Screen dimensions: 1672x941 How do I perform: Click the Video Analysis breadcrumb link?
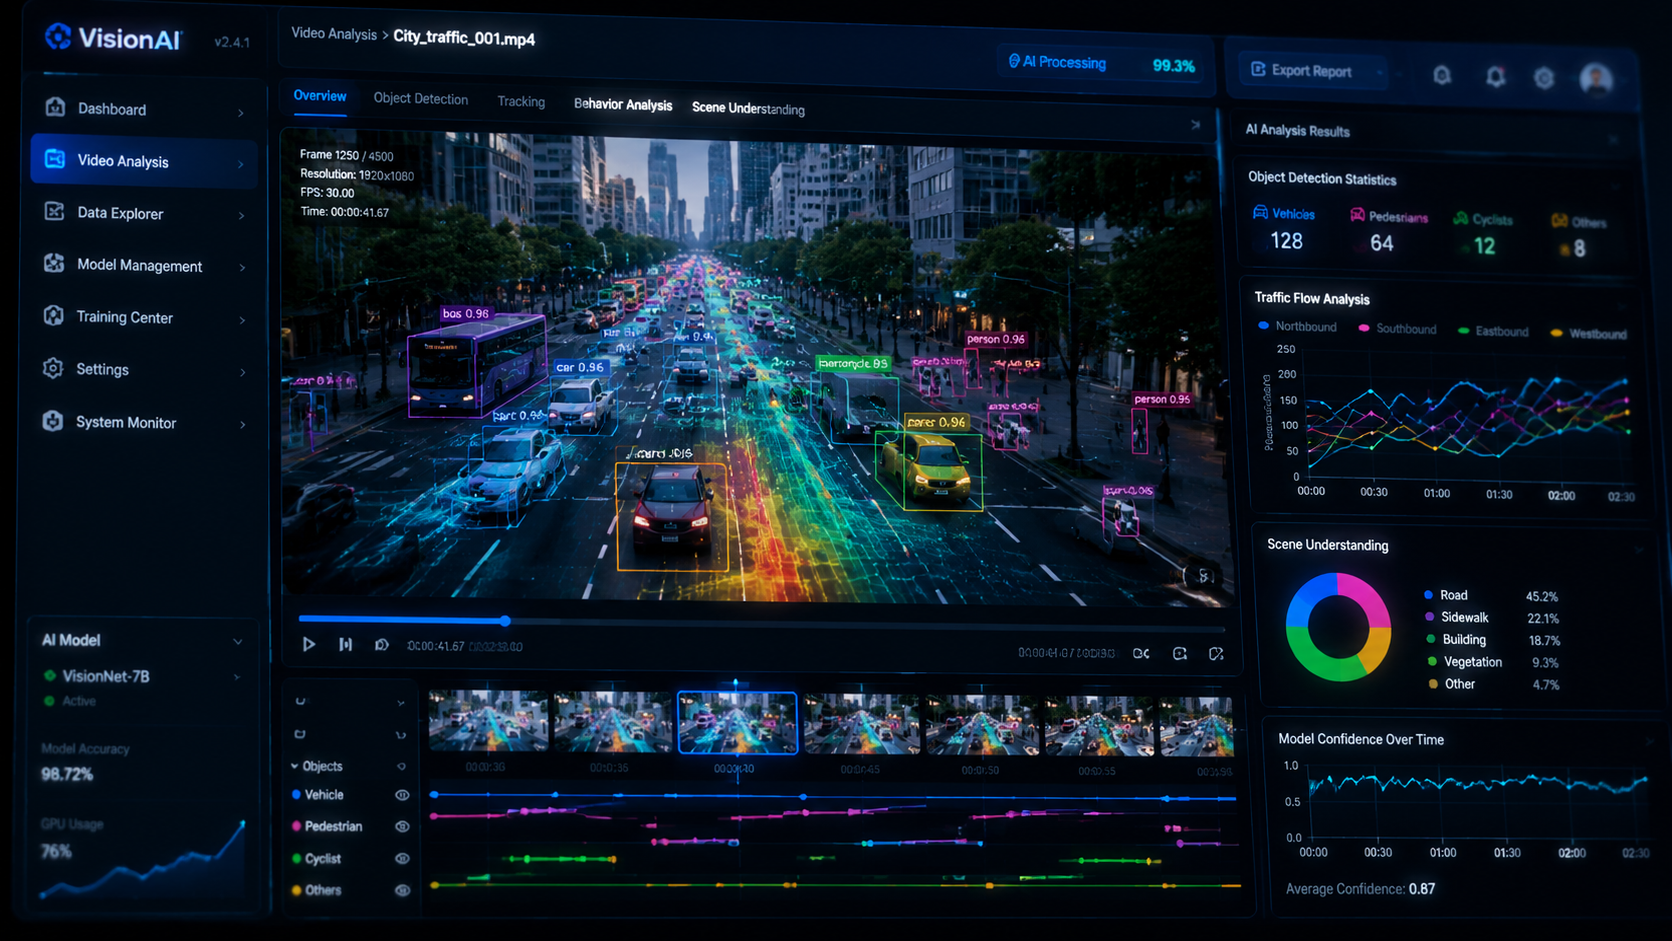point(334,33)
